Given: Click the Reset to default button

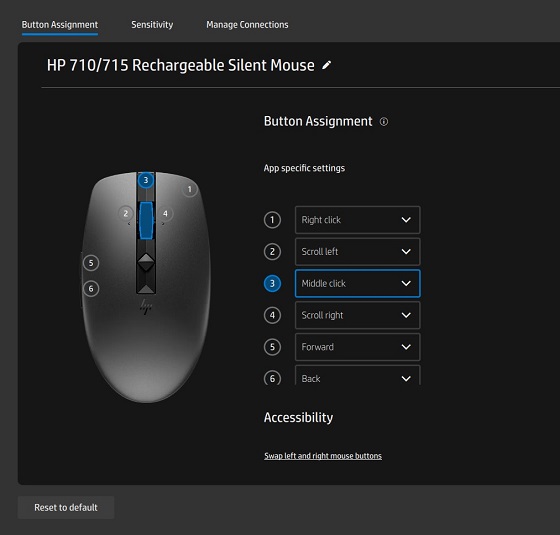Looking at the screenshot, I should point(66,508).
